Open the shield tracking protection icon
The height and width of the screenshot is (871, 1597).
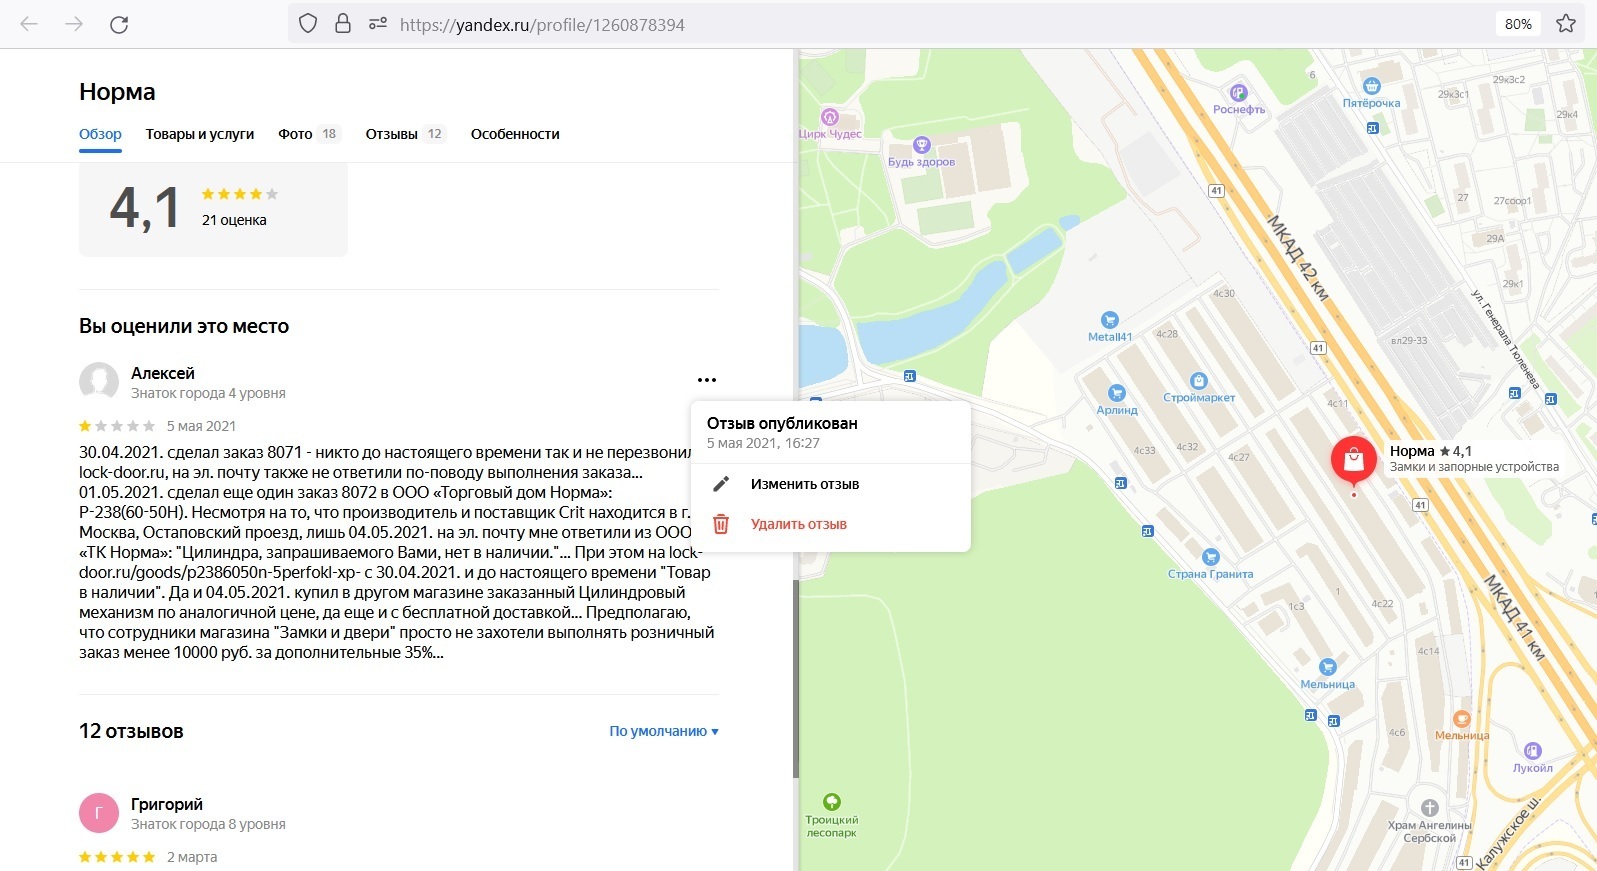point(308,24)
